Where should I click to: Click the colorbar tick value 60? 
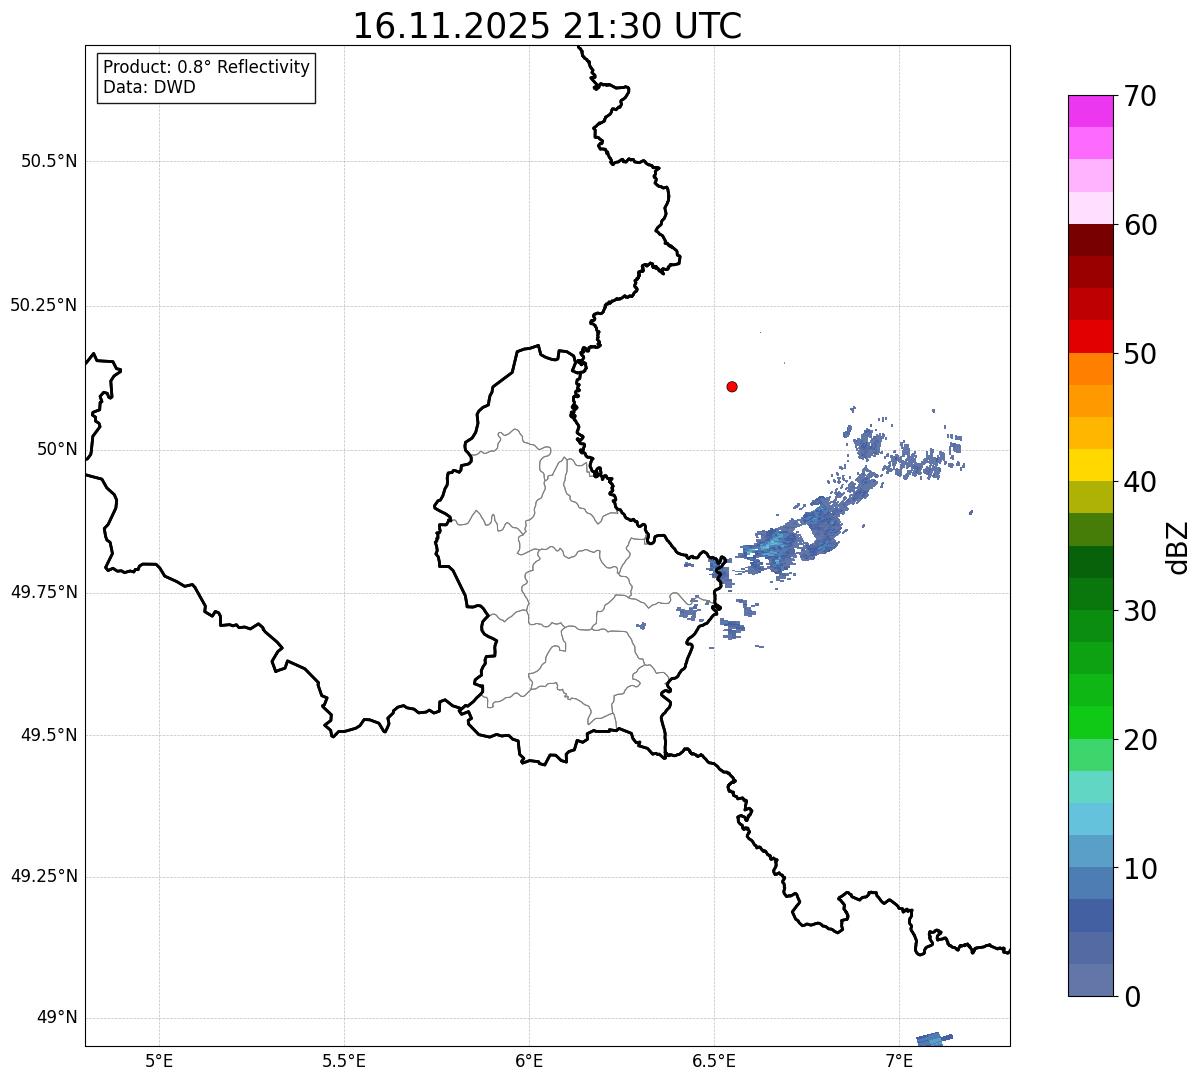click(x=1140, y=225)
